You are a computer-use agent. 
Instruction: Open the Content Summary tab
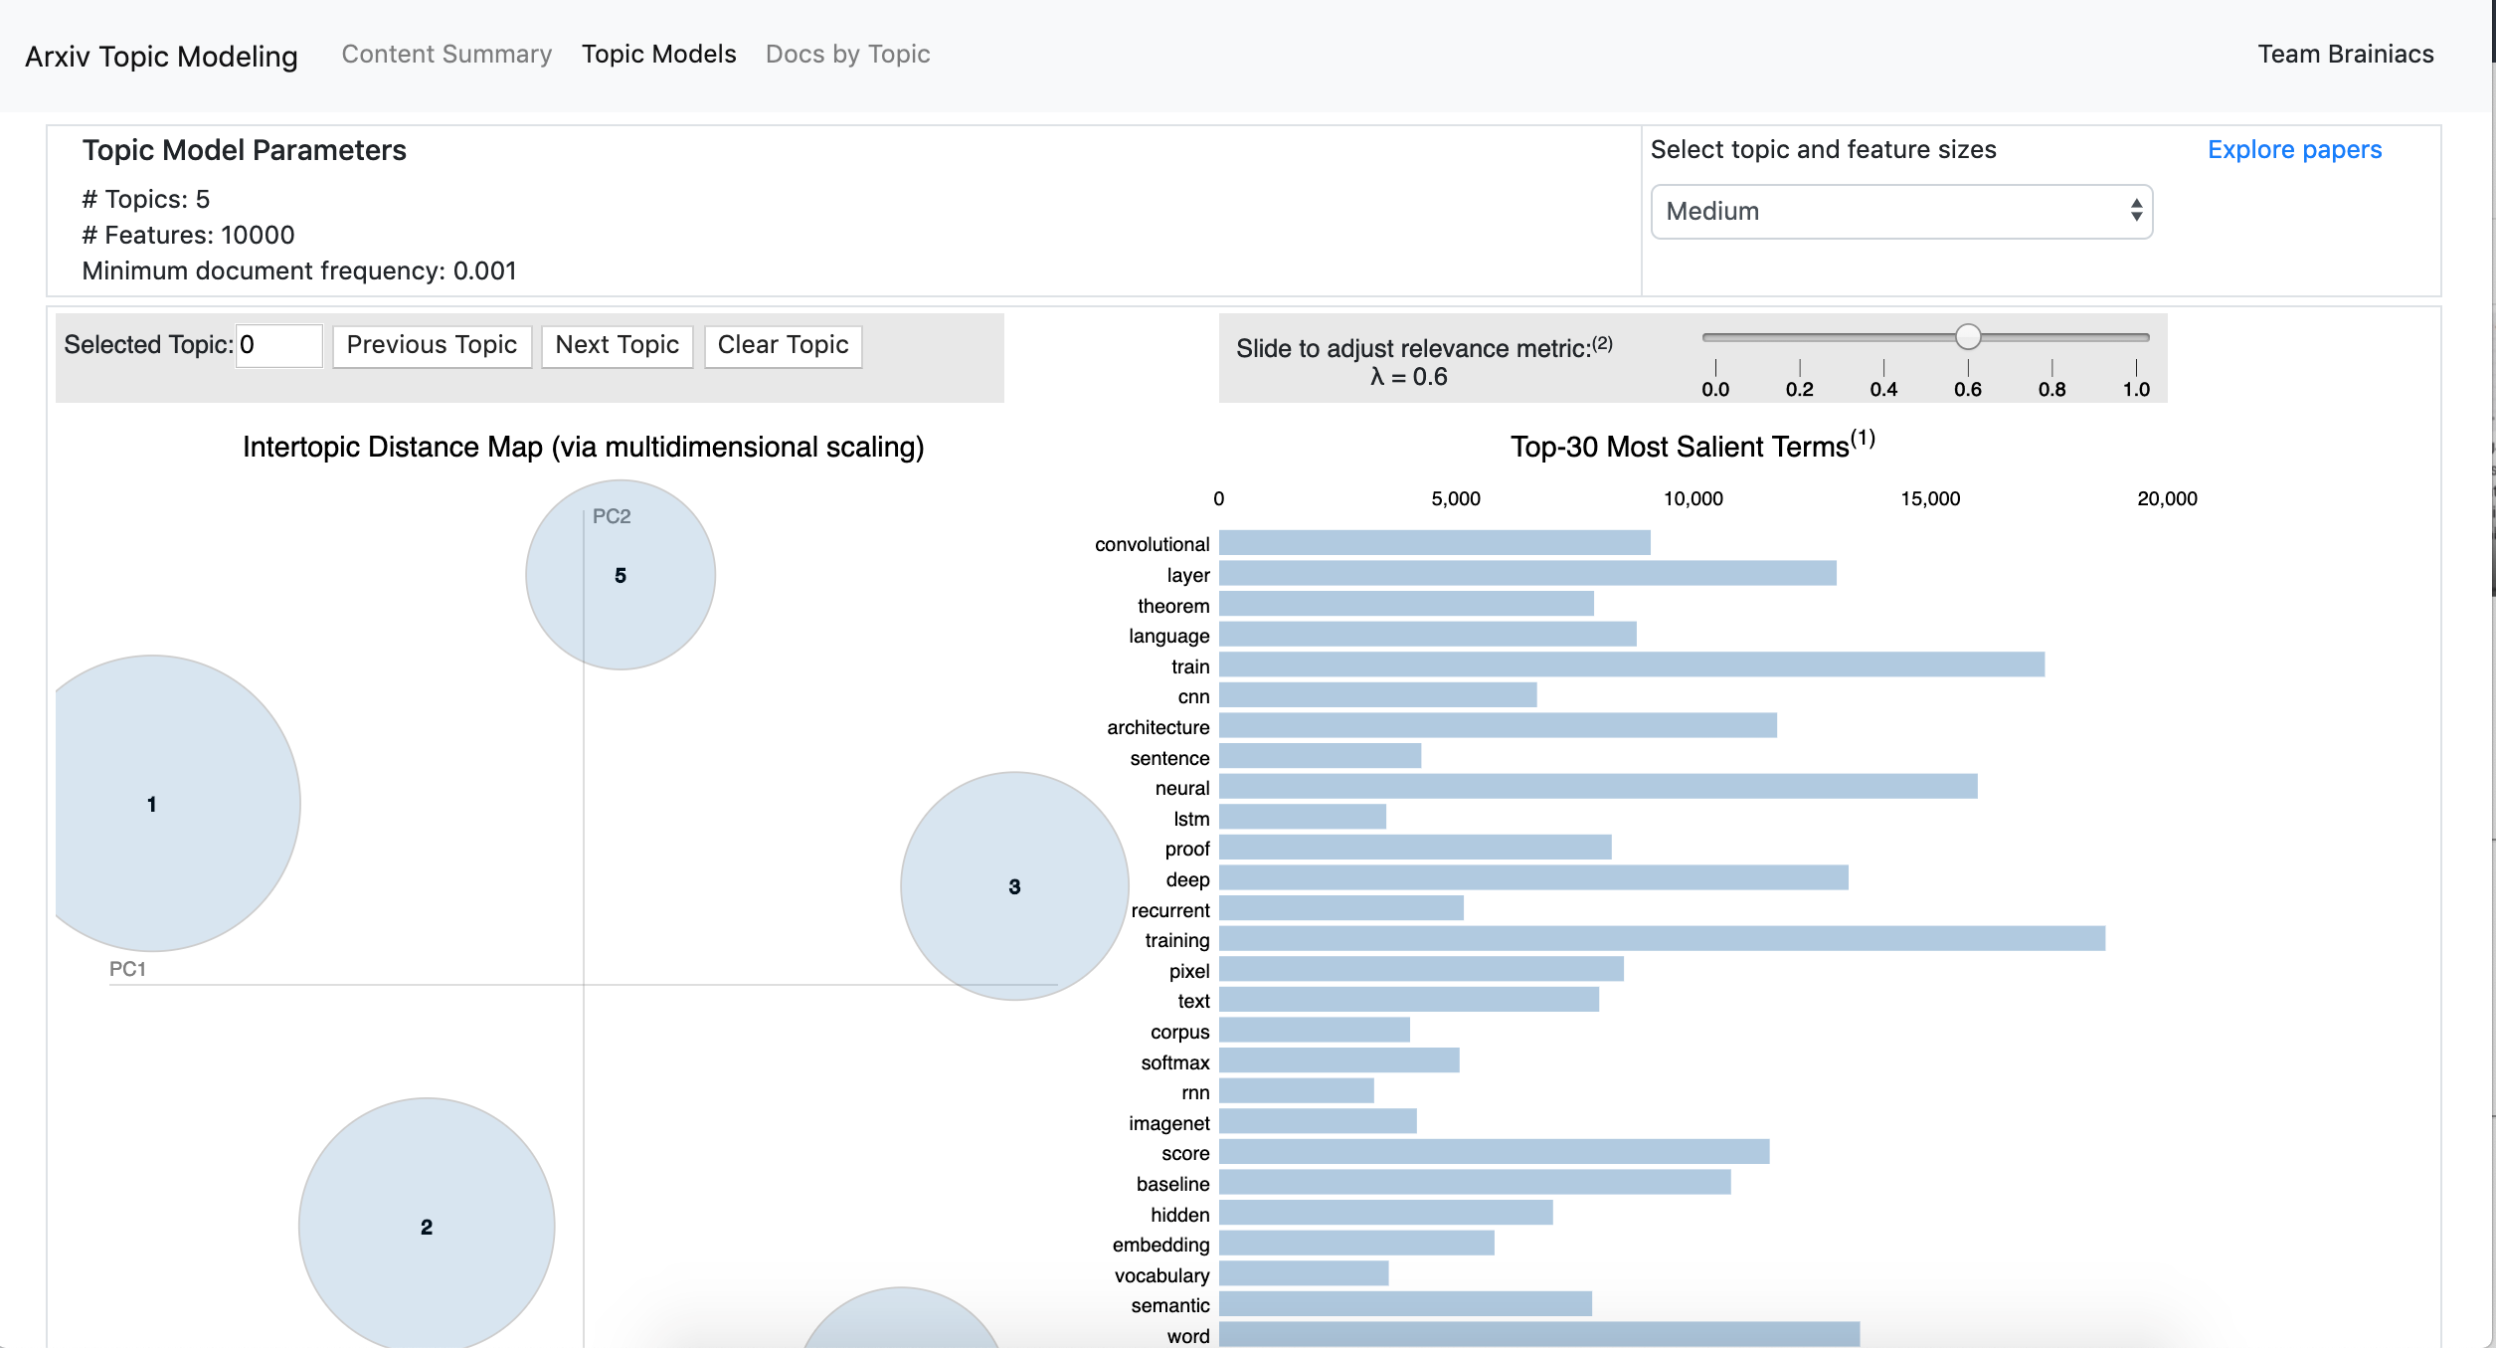(446, 54)
